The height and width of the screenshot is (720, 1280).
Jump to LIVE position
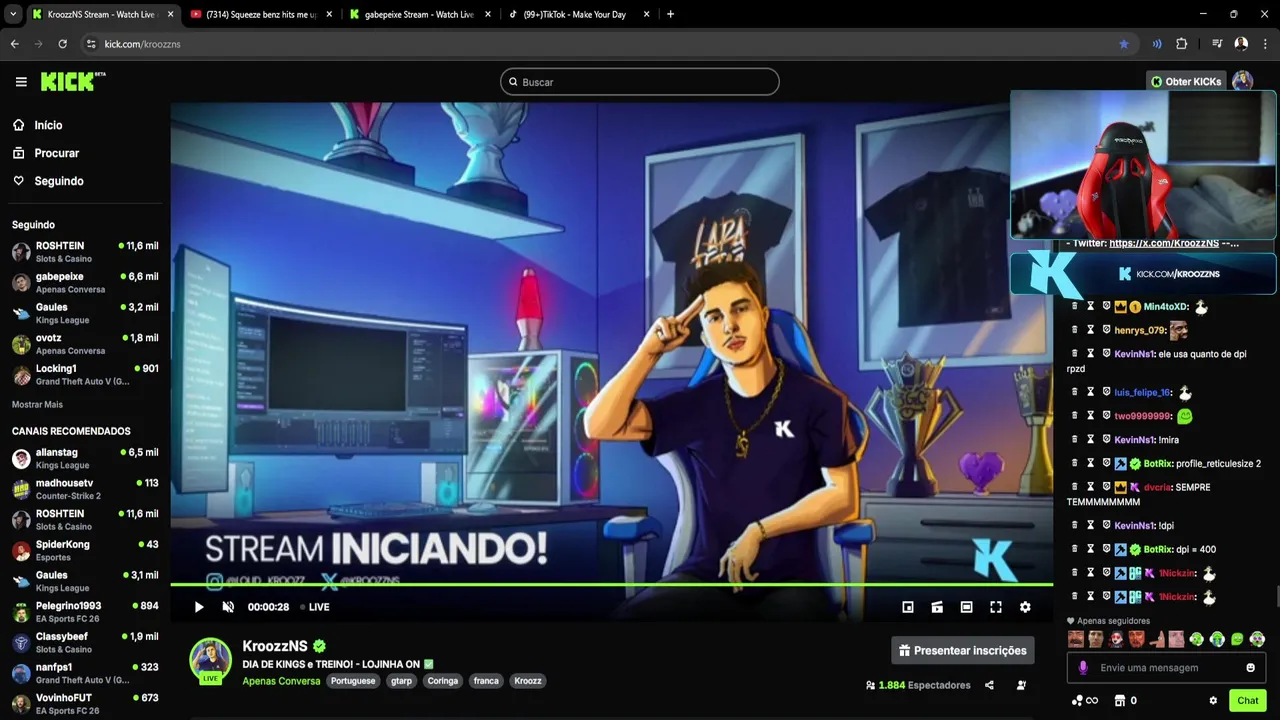[315, 607]
